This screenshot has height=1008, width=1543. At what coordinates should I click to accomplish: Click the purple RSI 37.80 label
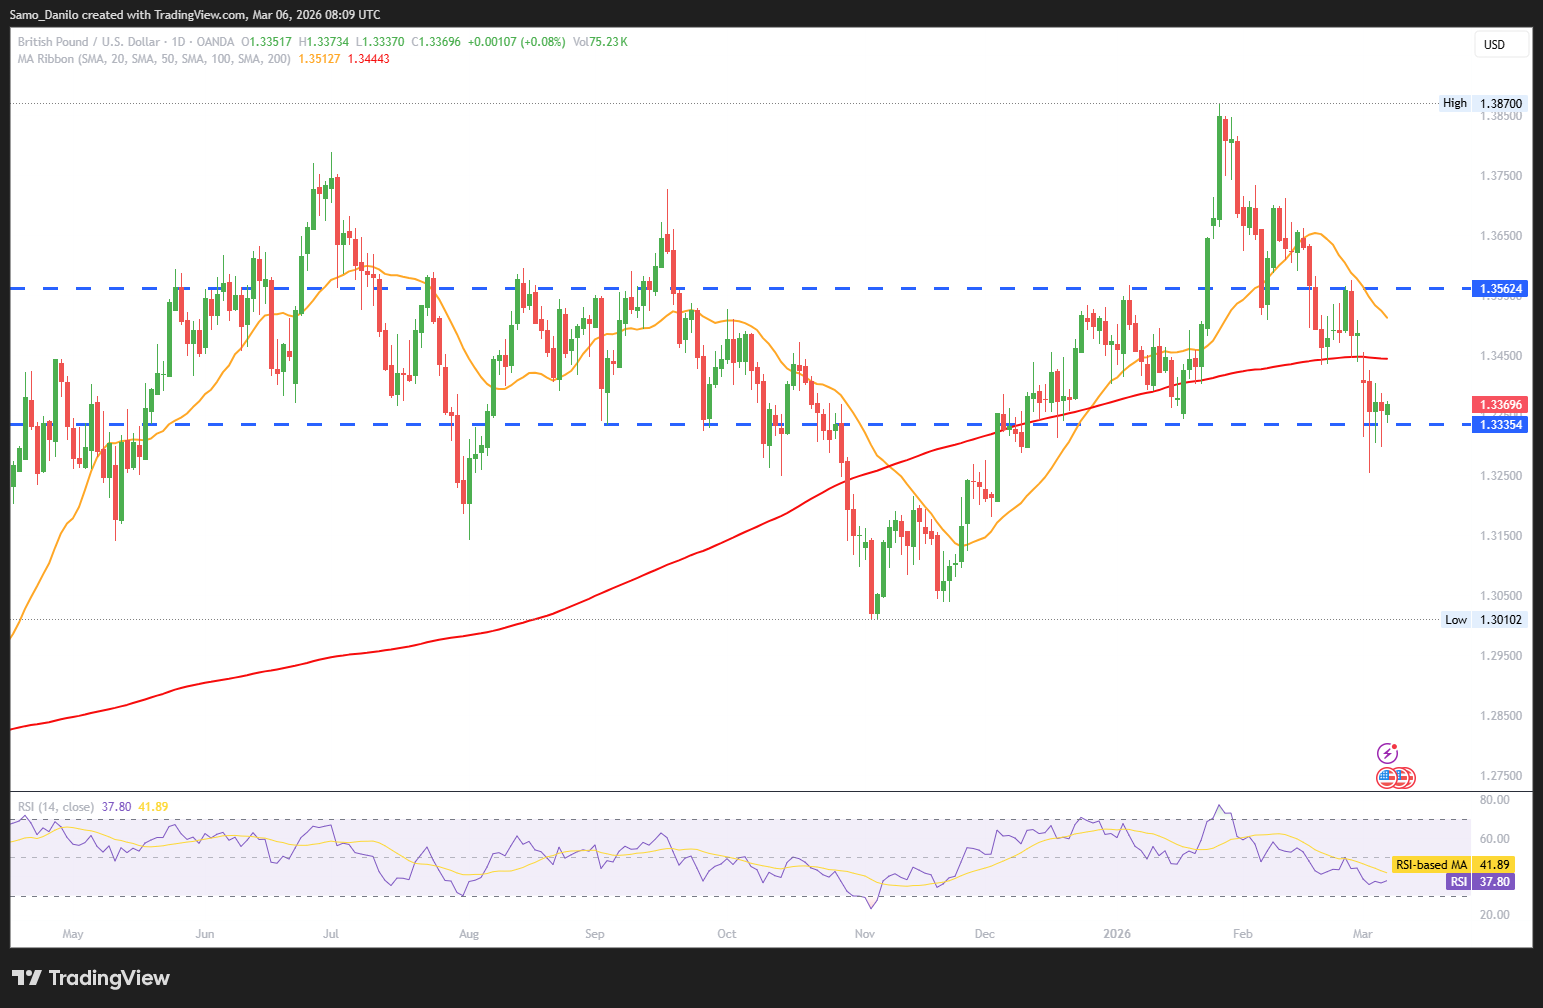pyautogui.click(x=1480, y=881)
